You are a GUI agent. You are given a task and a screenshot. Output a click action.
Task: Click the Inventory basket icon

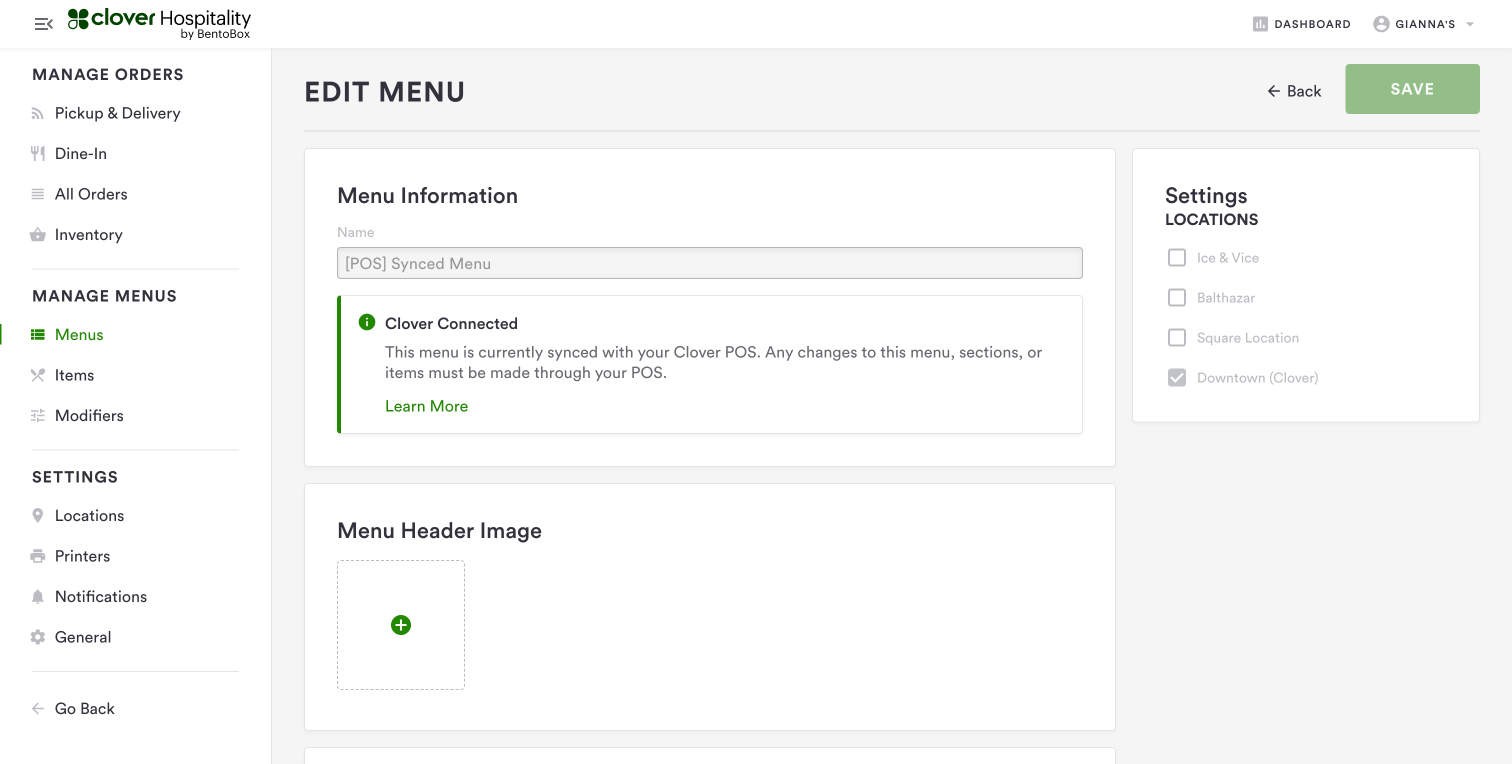pyautogui.click(x=38, y=235)
